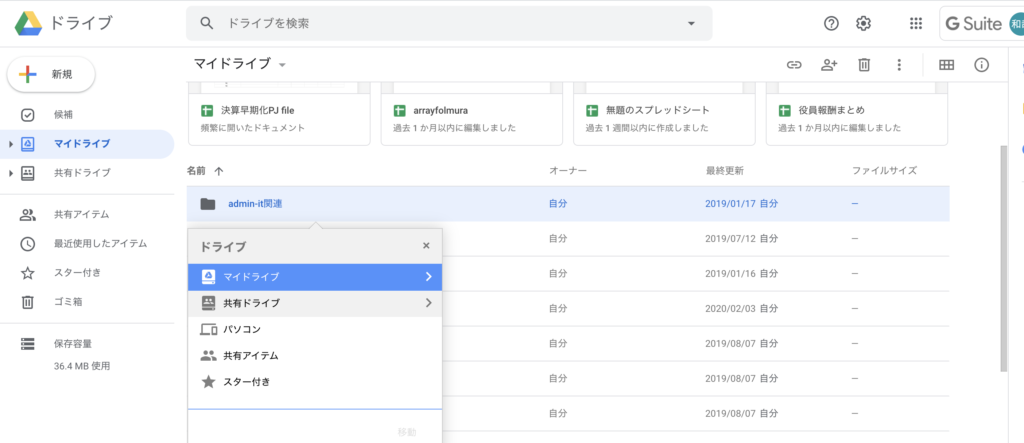The height and width of the screenshot is (443, 1024).
Task: Click the オーナー column header
Action: [568, 171]
